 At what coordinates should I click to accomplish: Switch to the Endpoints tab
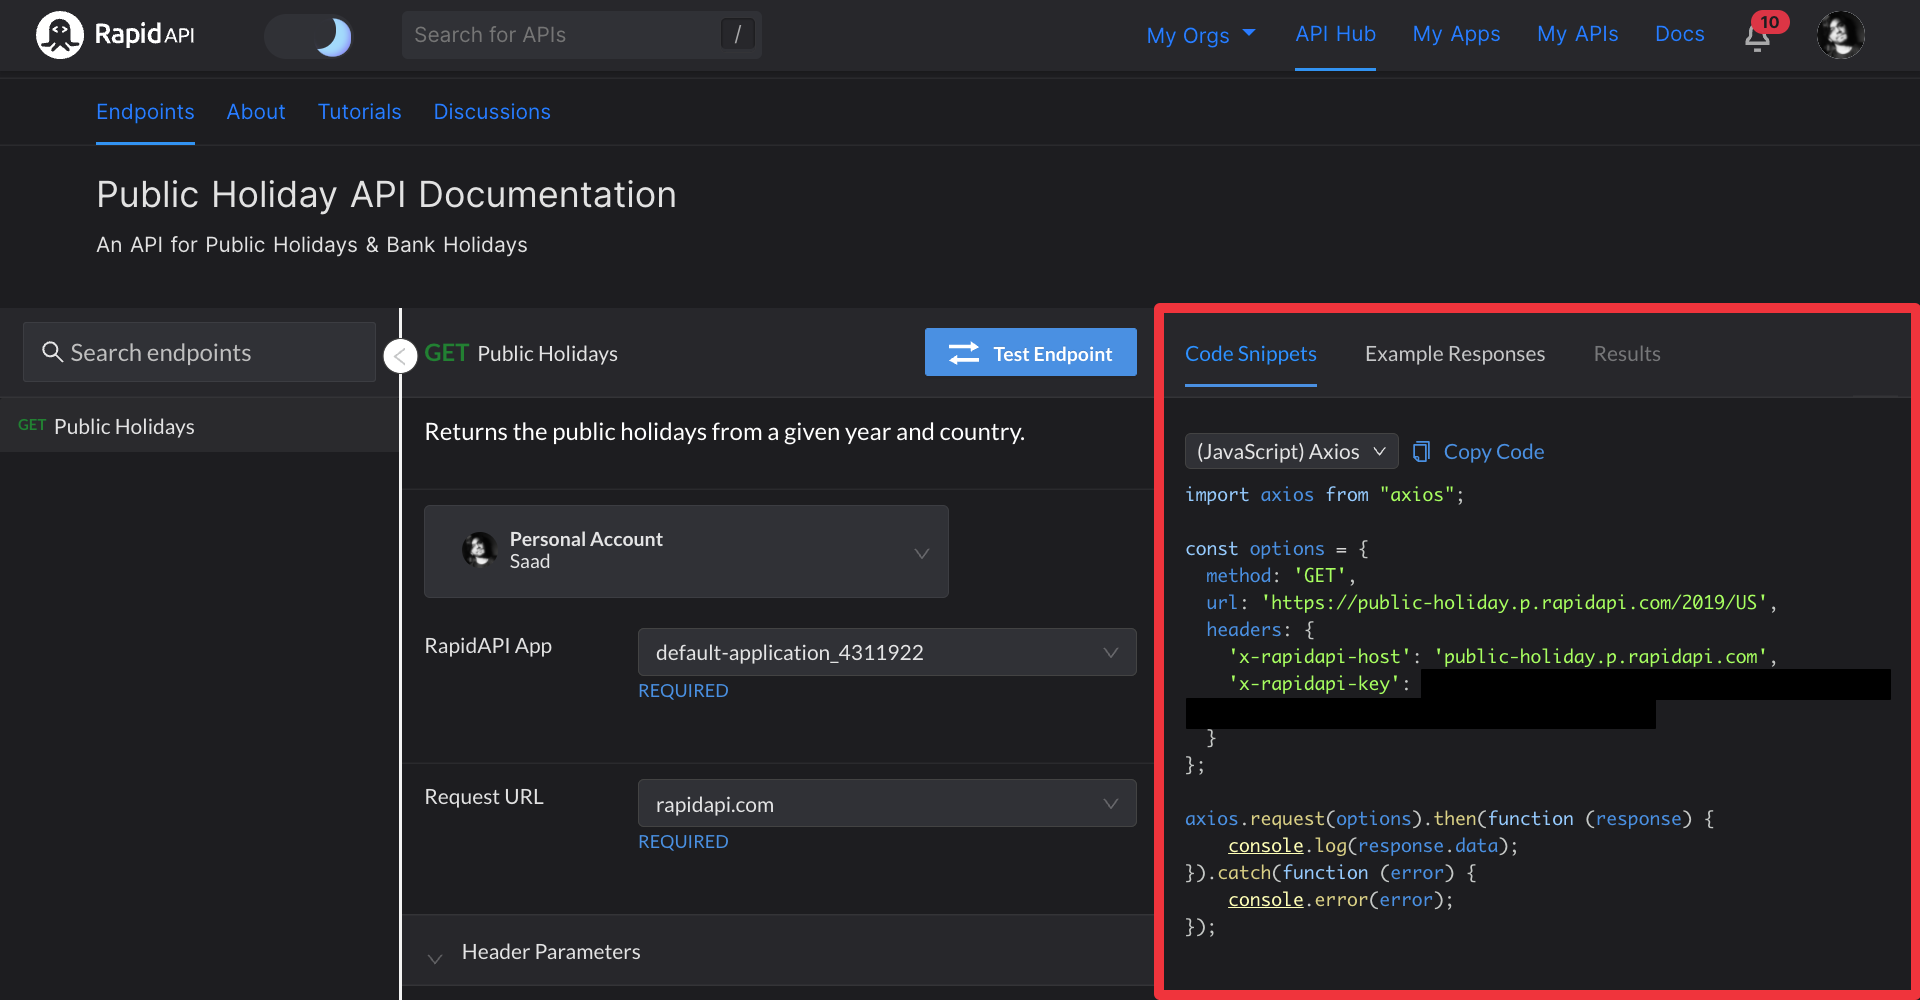[145, 112]
